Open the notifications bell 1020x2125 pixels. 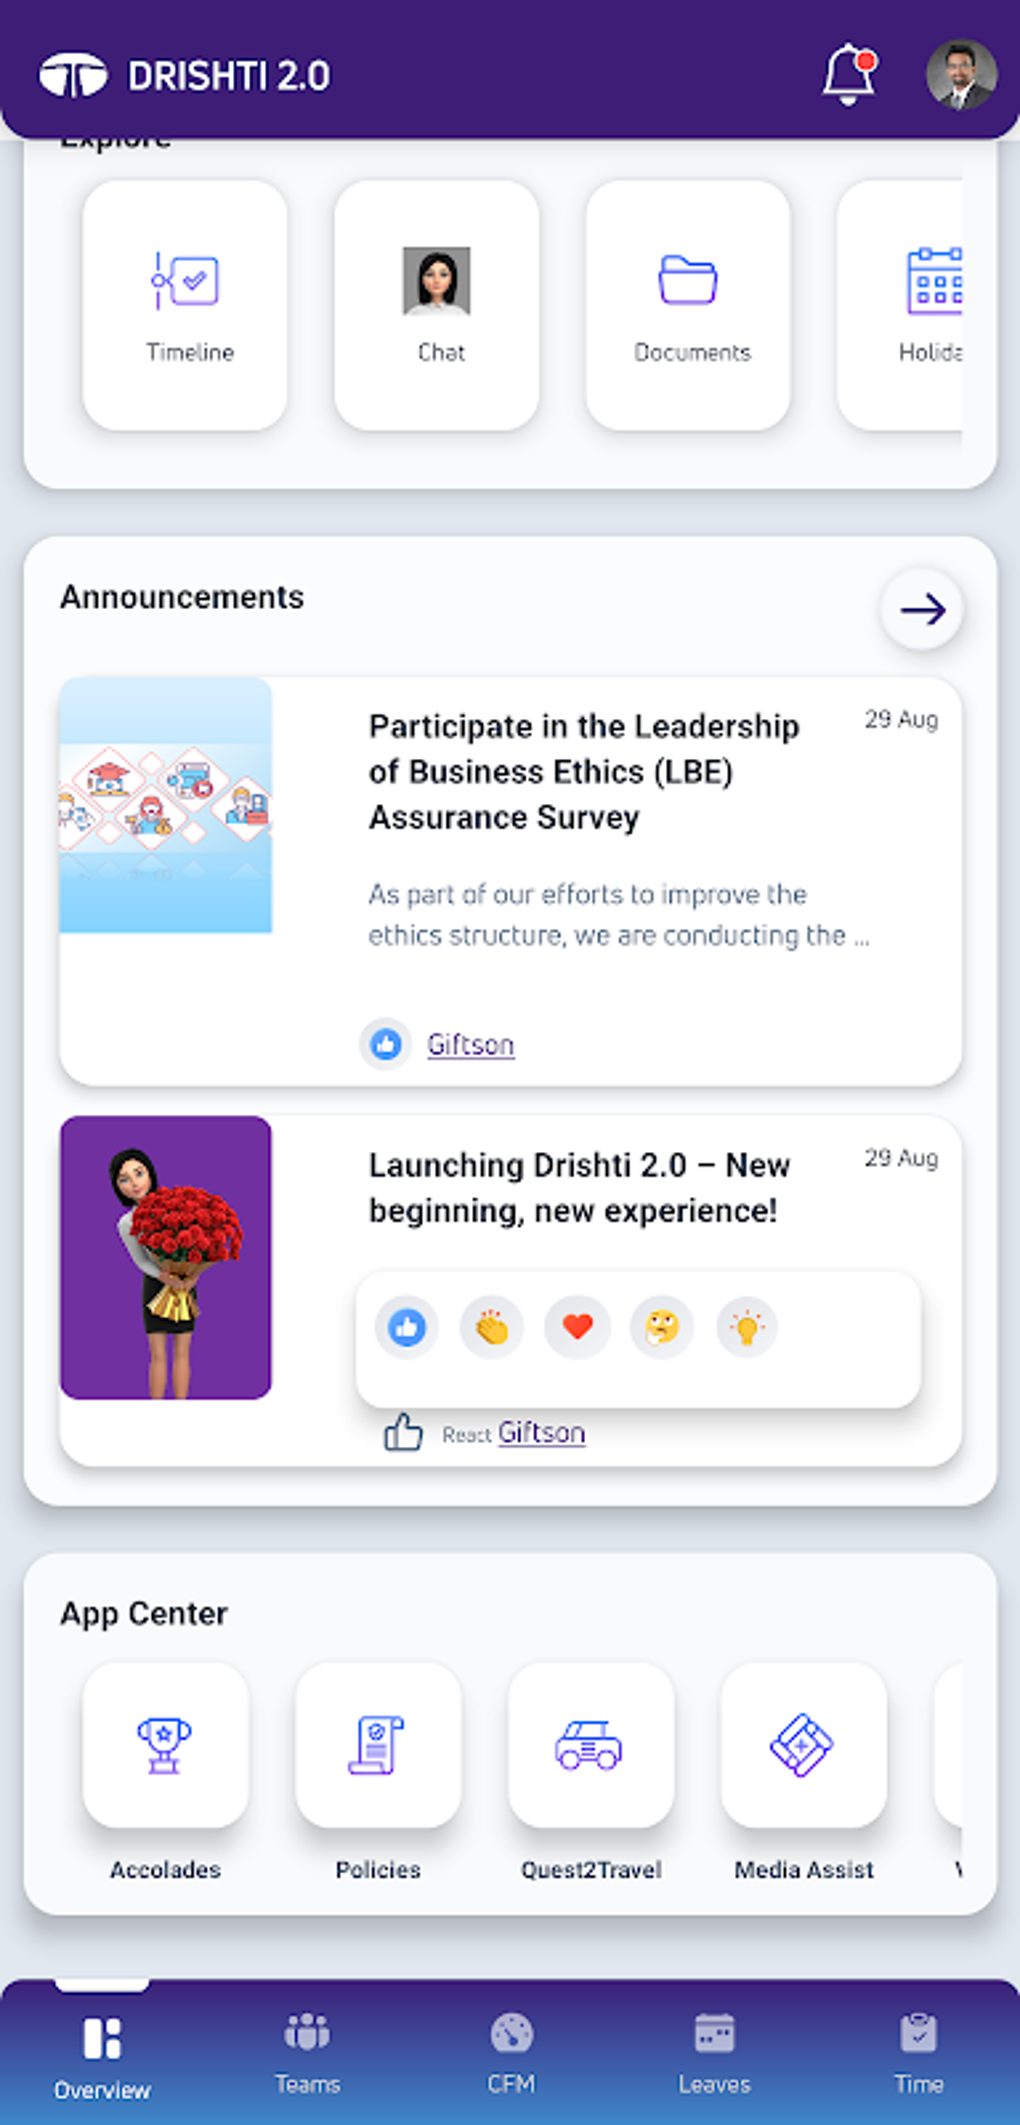848,74
